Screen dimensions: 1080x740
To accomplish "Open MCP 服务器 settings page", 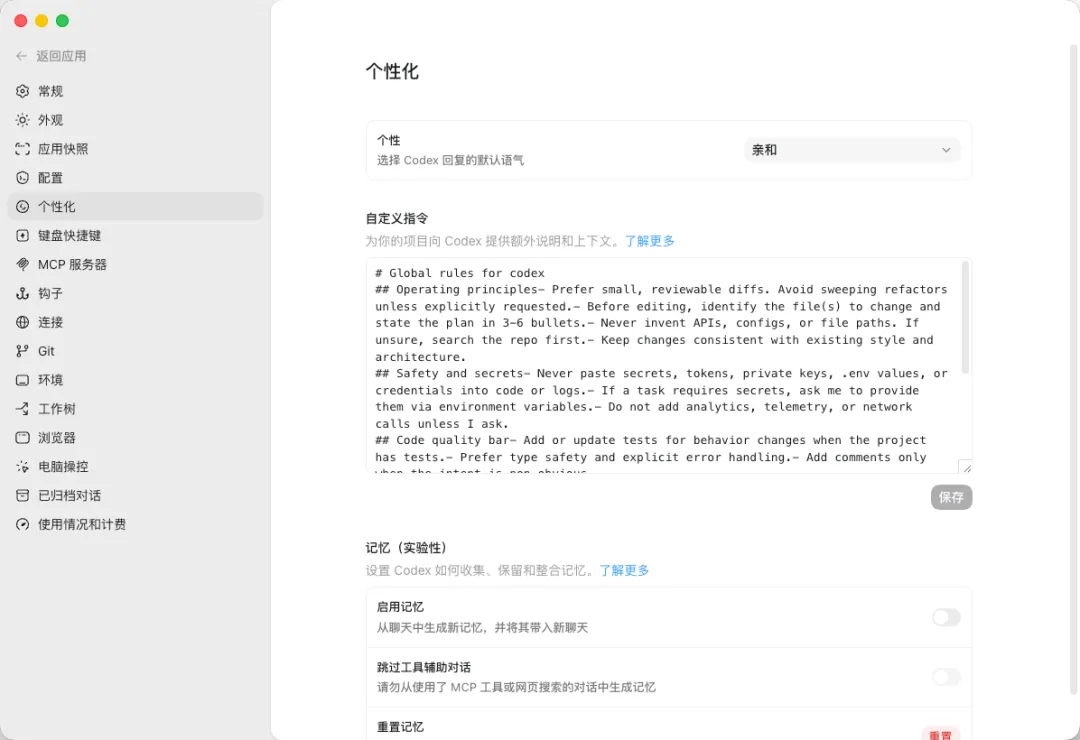I will point(135,265).
